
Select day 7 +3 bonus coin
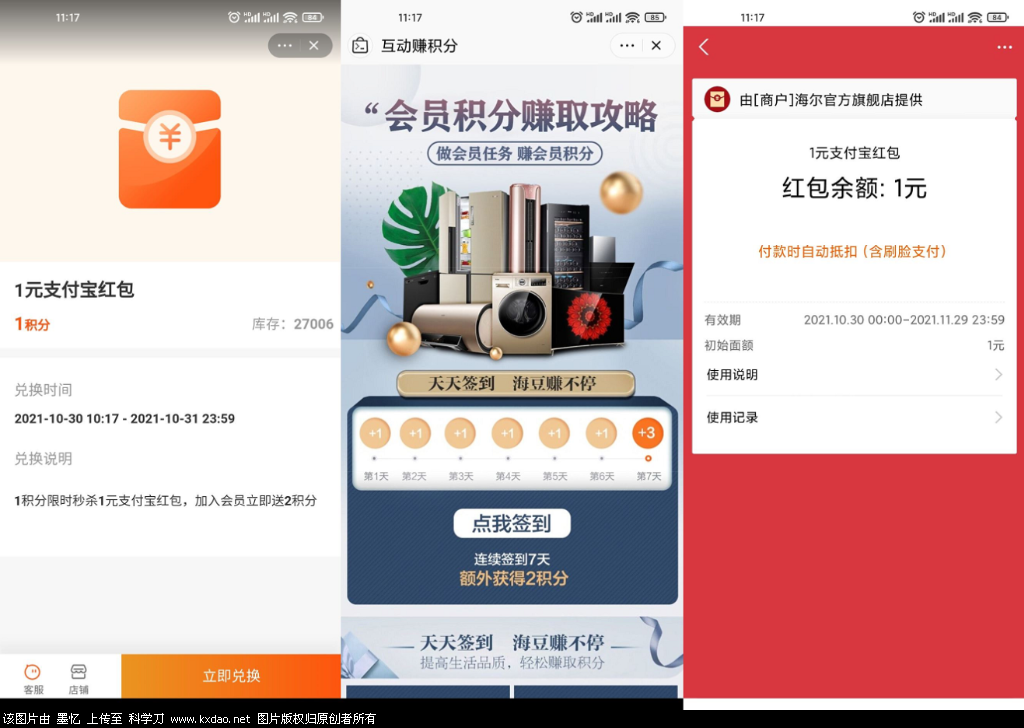click(x=647, y=433)
